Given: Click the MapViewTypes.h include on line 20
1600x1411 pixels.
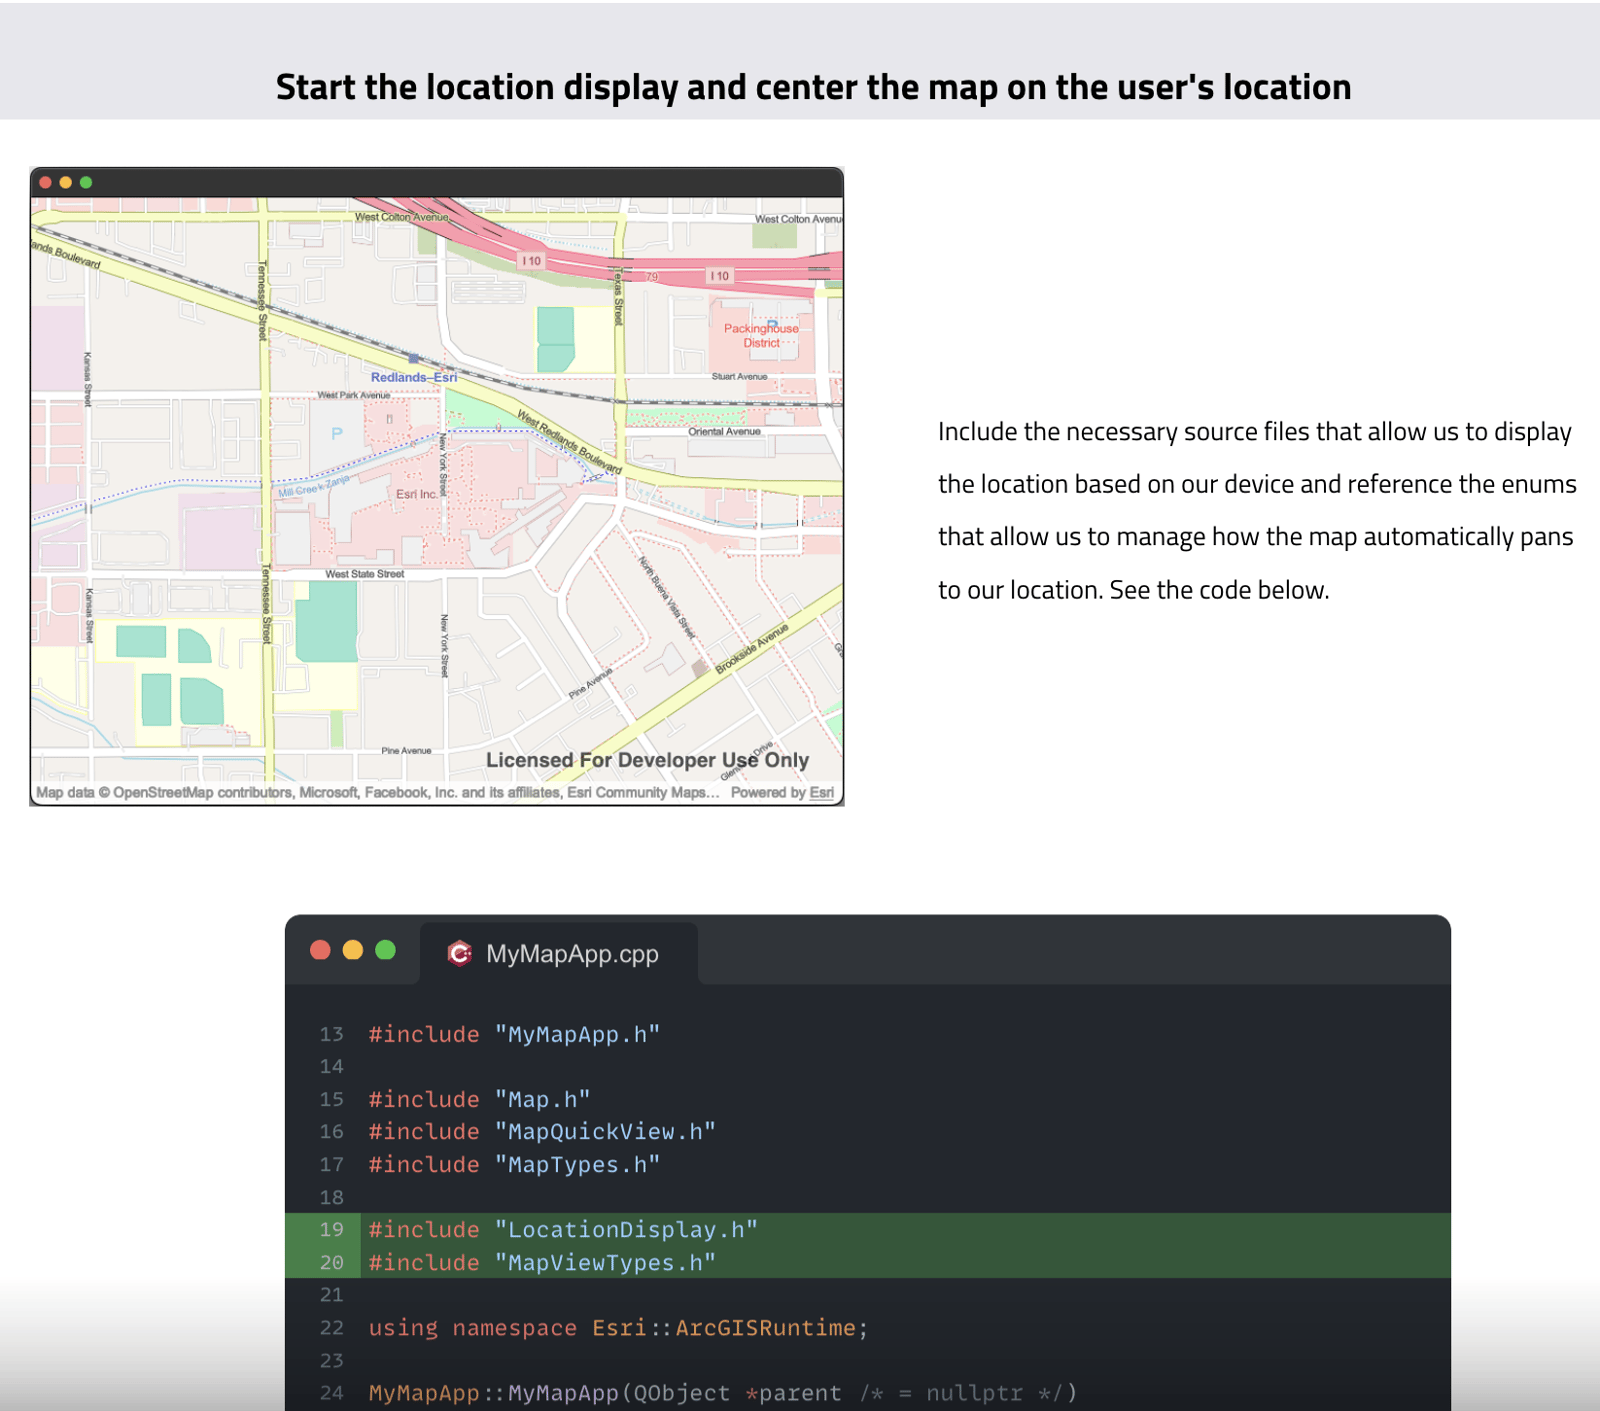Looking at the screenshot, I should [541, 1262].
